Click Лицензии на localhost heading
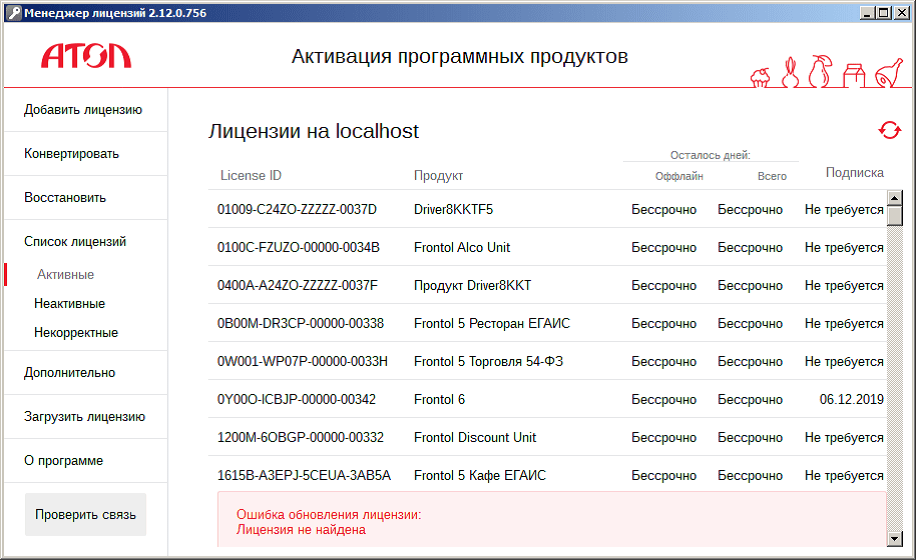Screen dimensions: 916x560 (313, 131)
